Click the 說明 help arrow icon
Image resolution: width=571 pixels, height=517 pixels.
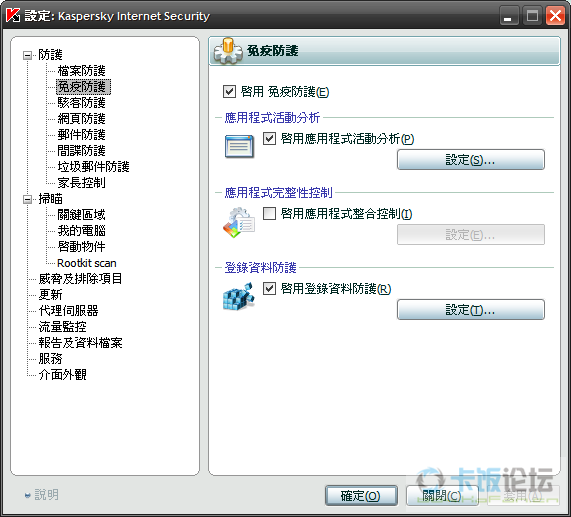[27, 495]
